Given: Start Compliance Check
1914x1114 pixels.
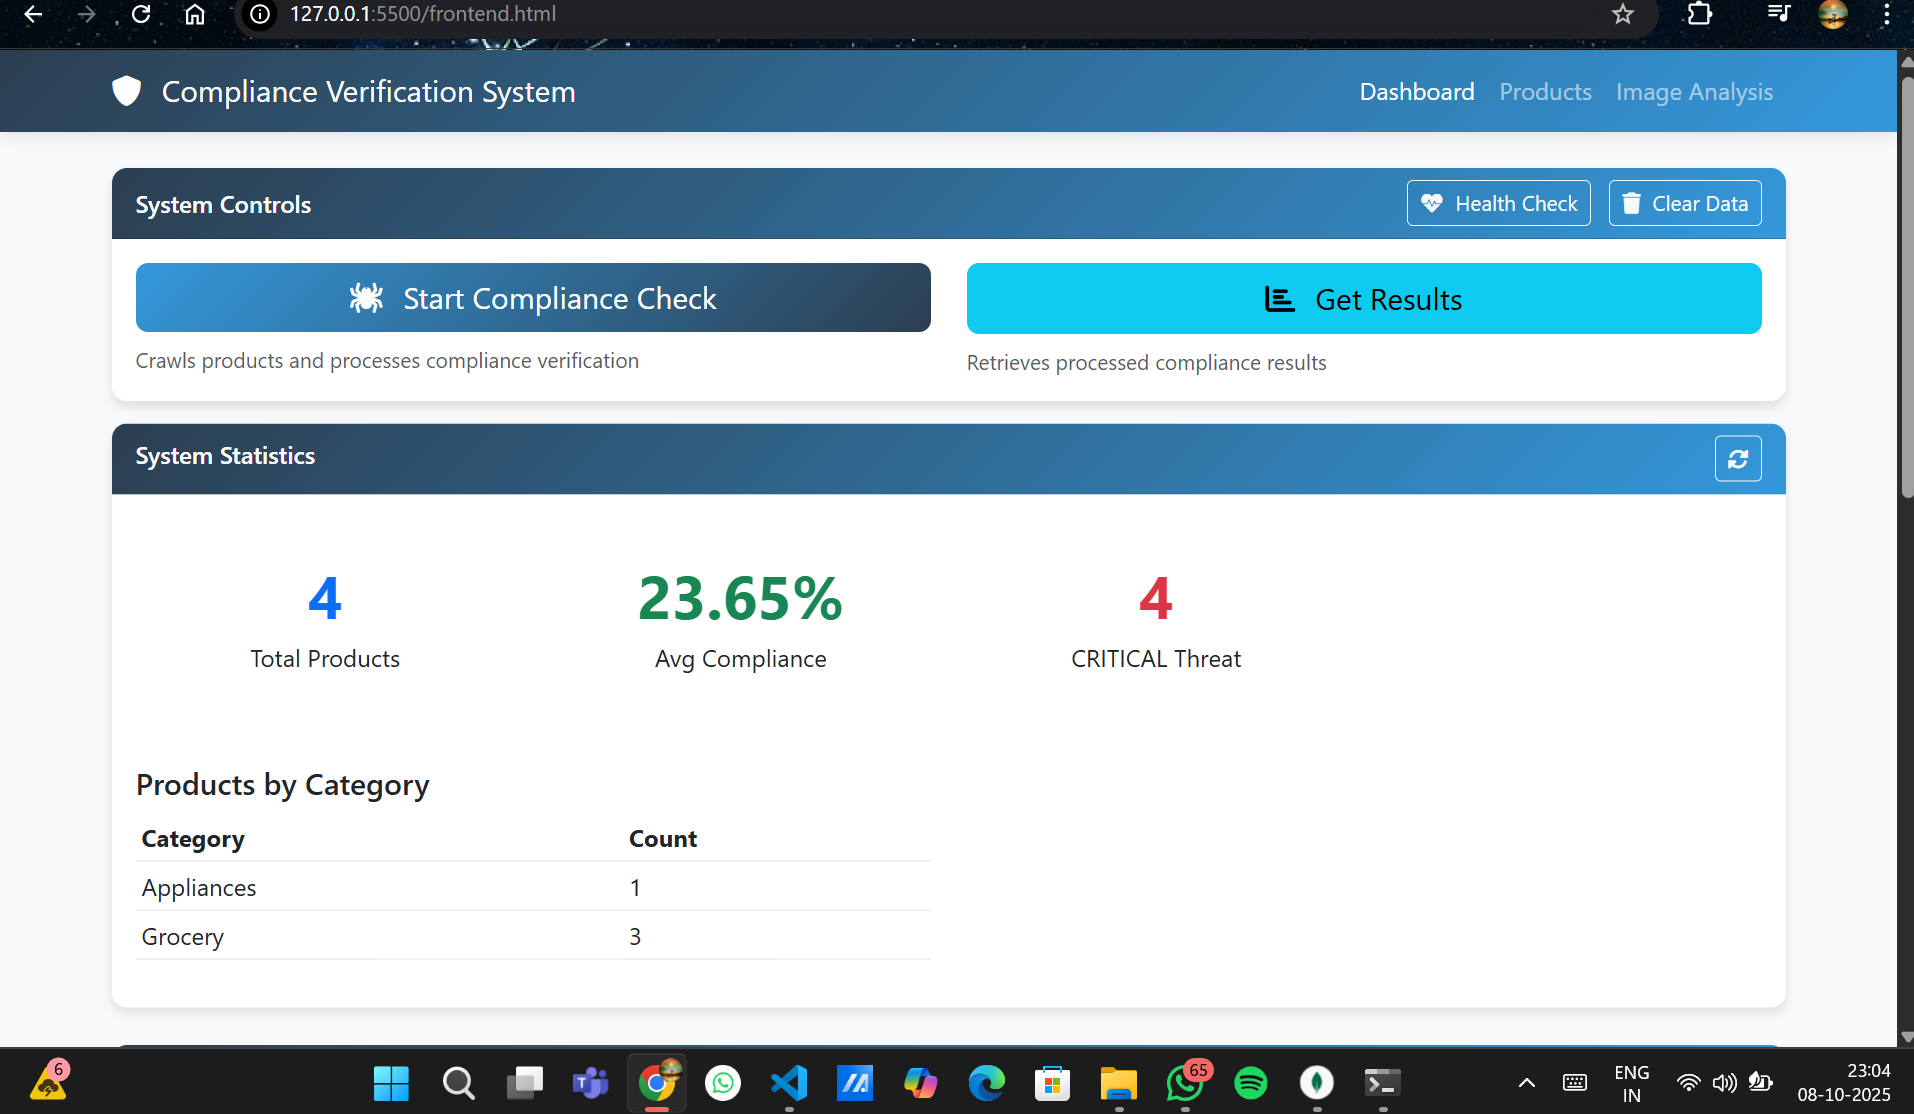Looking at the screenshot, I should coord(532,297).
